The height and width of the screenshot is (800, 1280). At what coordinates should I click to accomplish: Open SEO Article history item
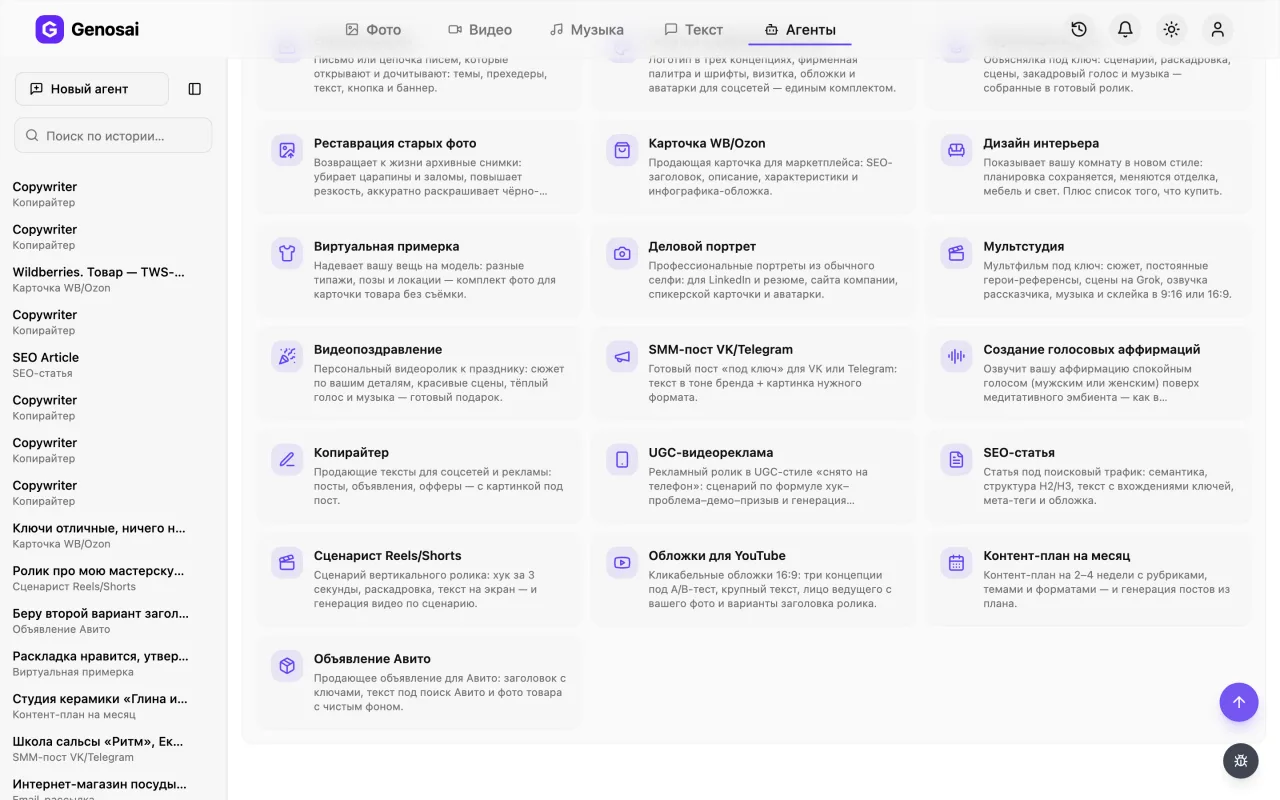100,364
